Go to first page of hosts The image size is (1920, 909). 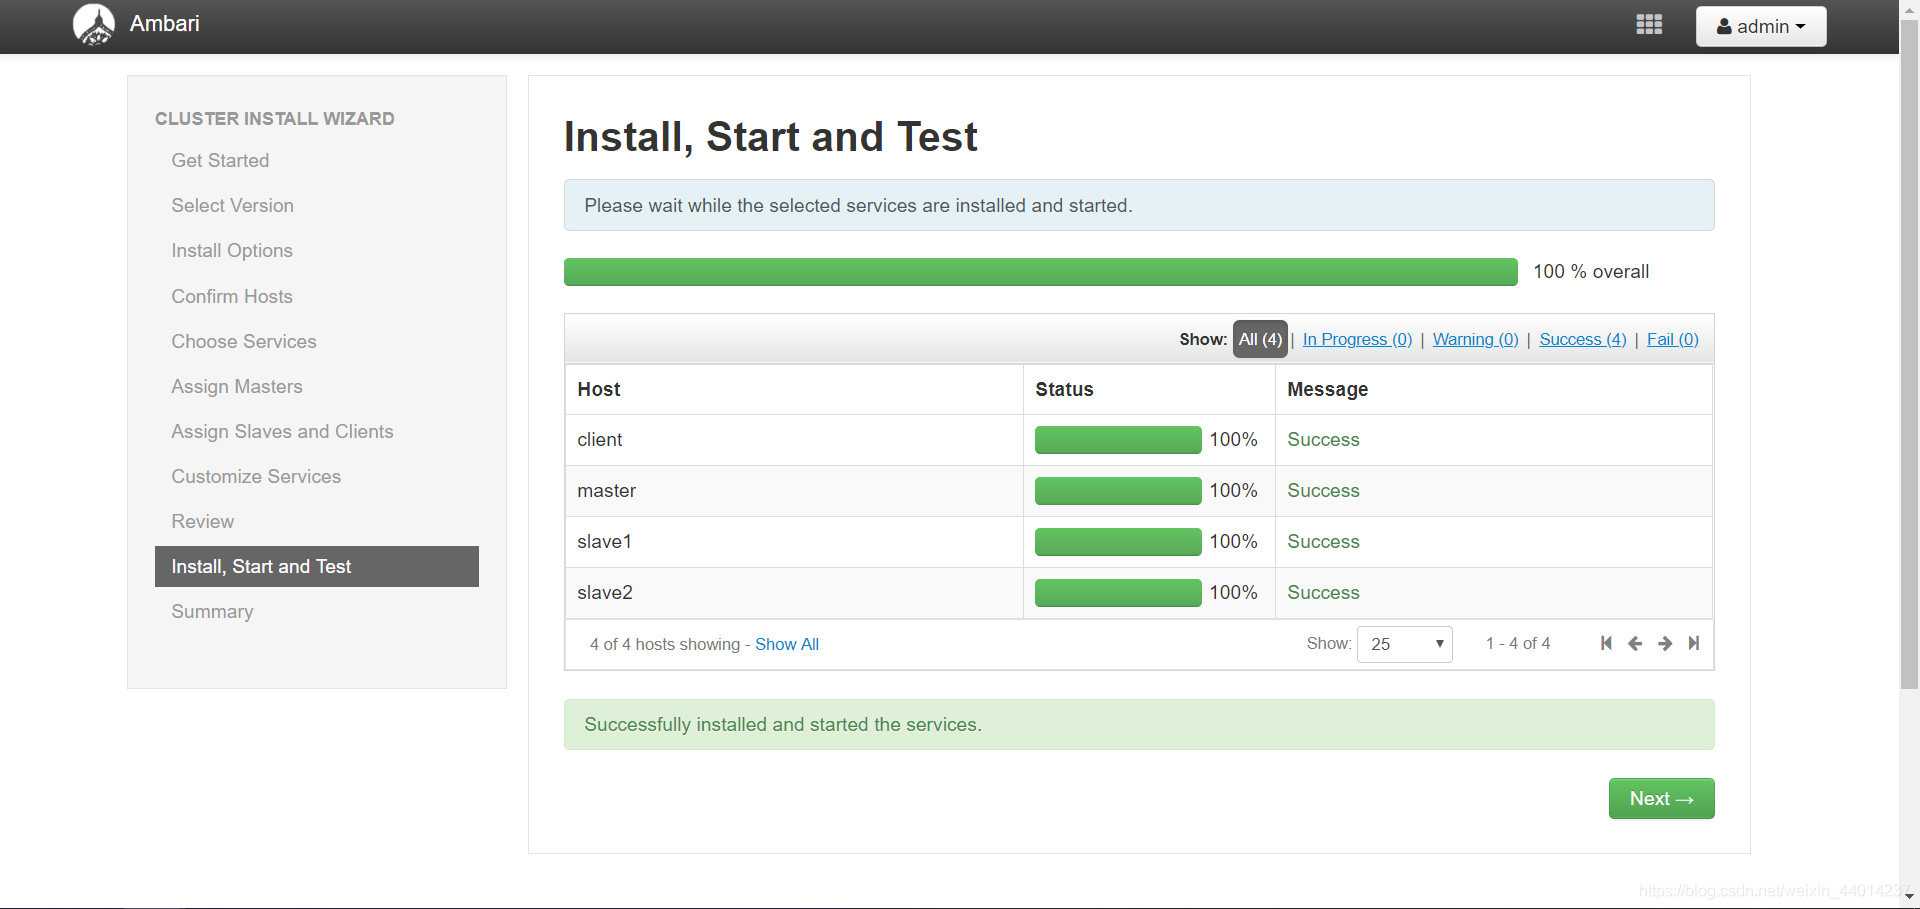[x=1606, y=643]
